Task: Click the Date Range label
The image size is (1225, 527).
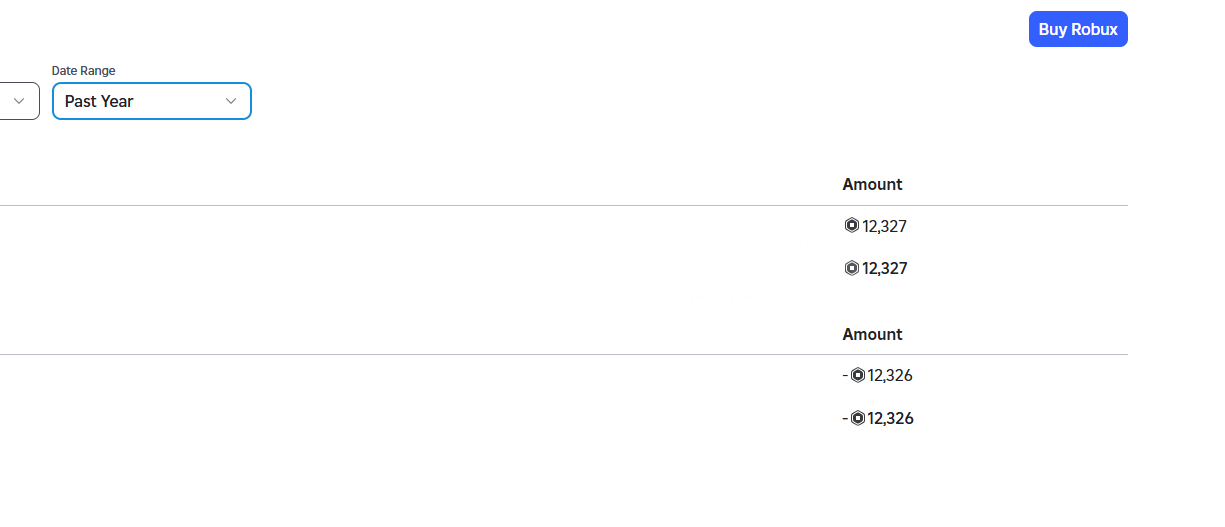Action: (x=84, y=71)
